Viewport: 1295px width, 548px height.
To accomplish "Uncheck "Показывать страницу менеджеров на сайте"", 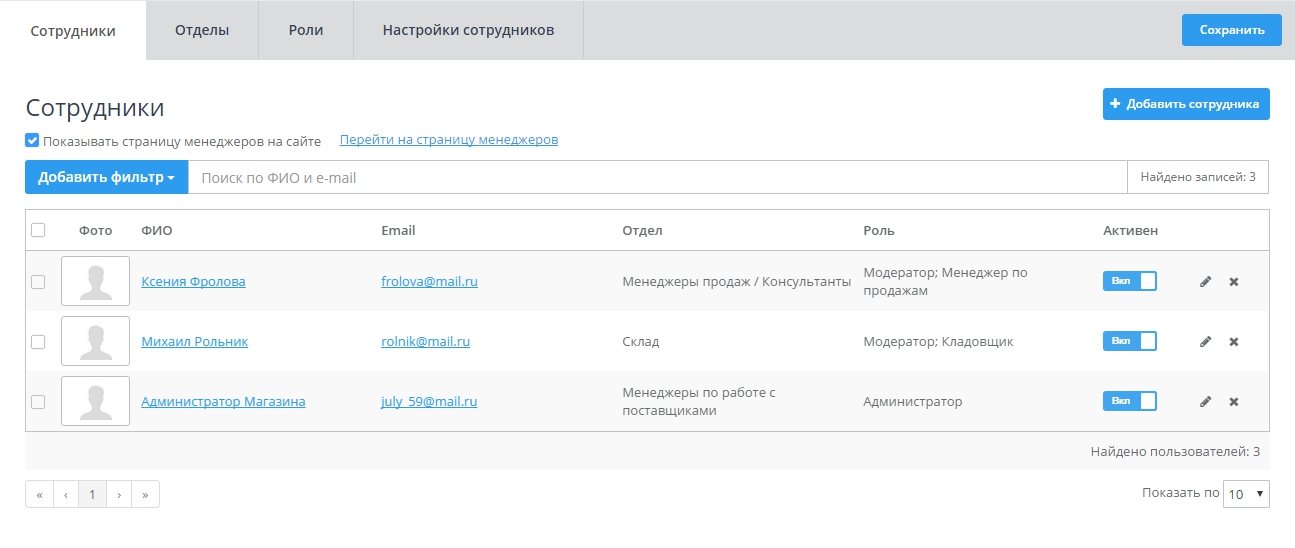I will pos(32,141).
